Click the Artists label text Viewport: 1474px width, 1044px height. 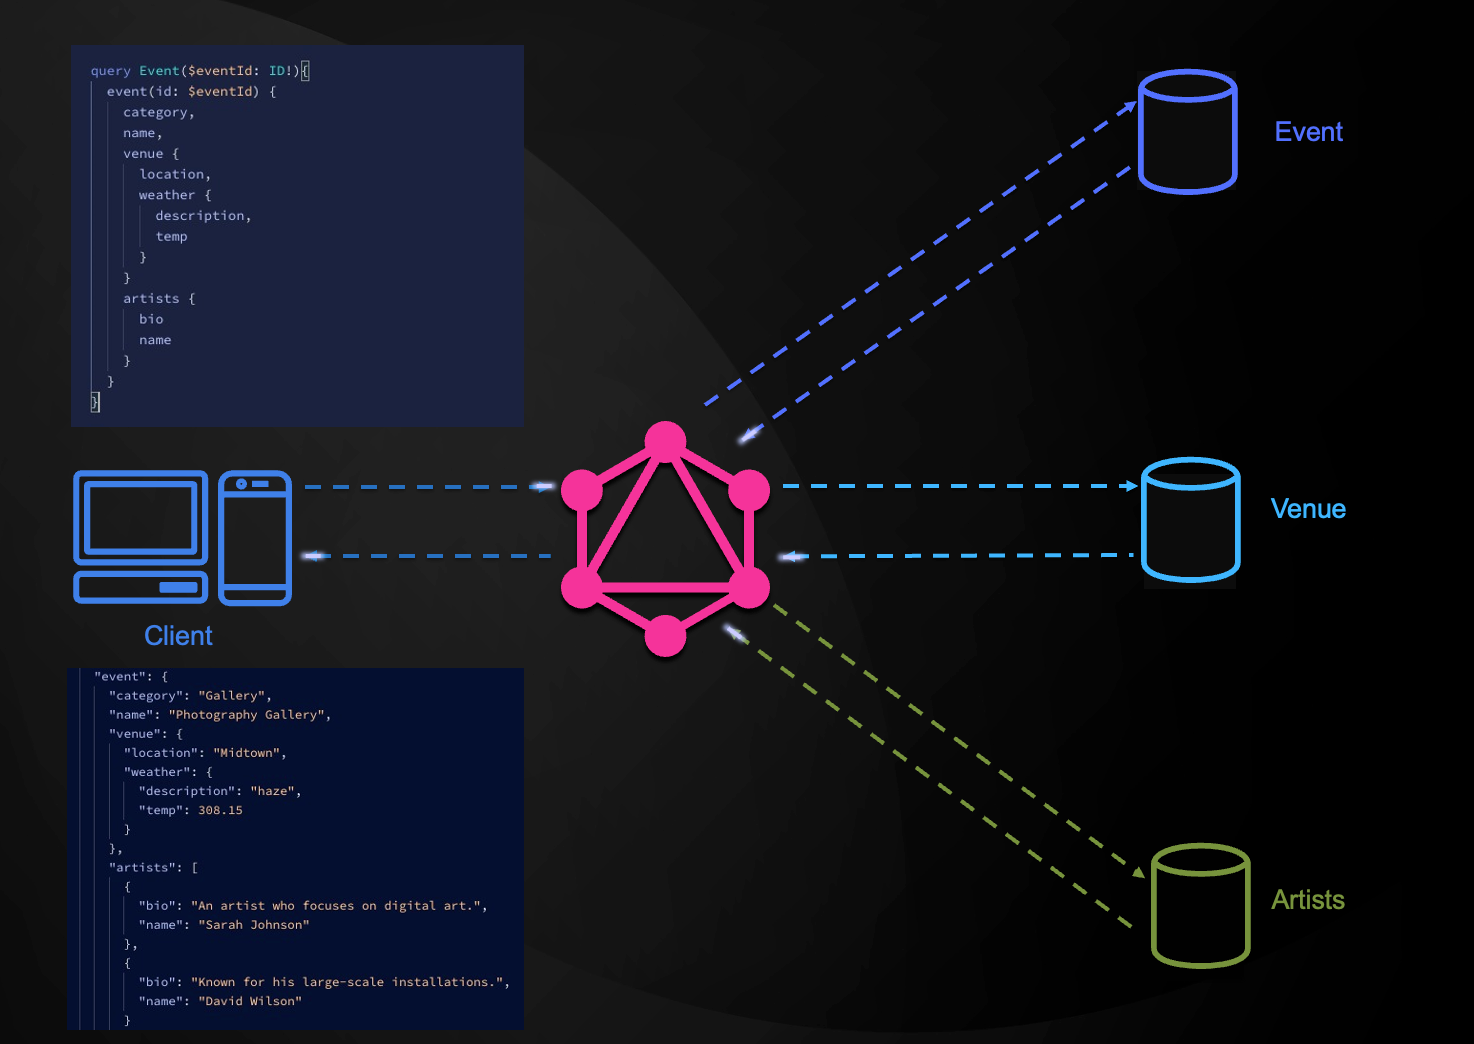point(1309,900)
